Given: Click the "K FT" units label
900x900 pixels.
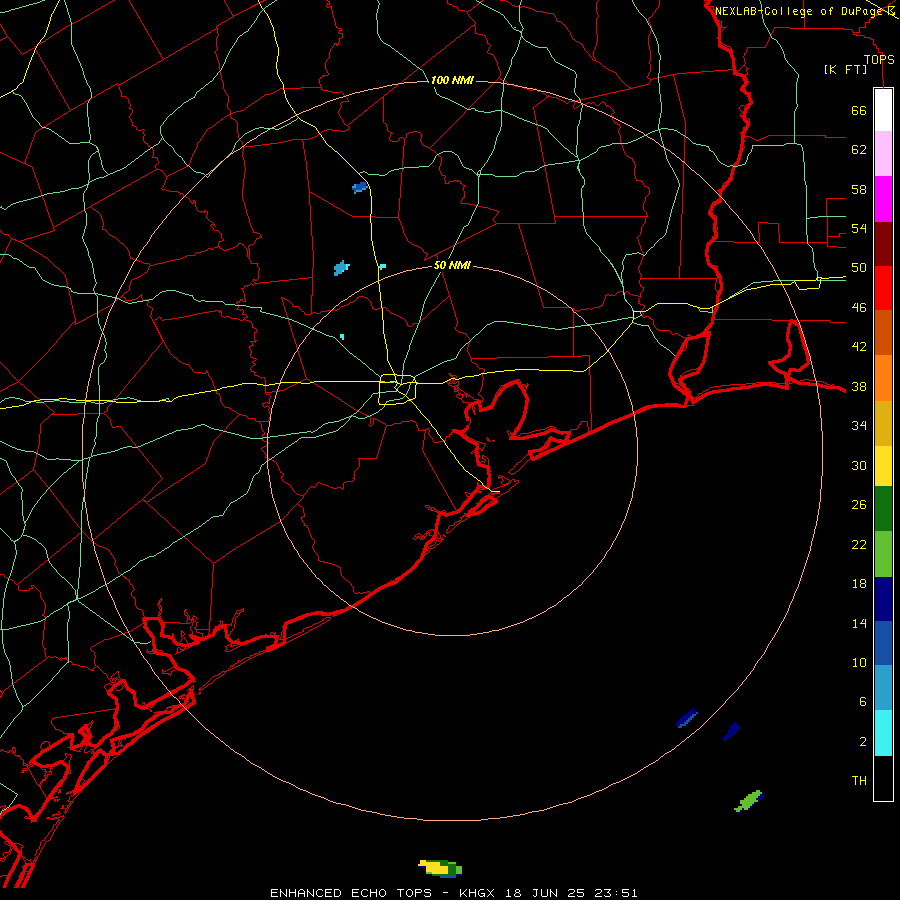Looking at the screenshot, I should pos(845,70).
